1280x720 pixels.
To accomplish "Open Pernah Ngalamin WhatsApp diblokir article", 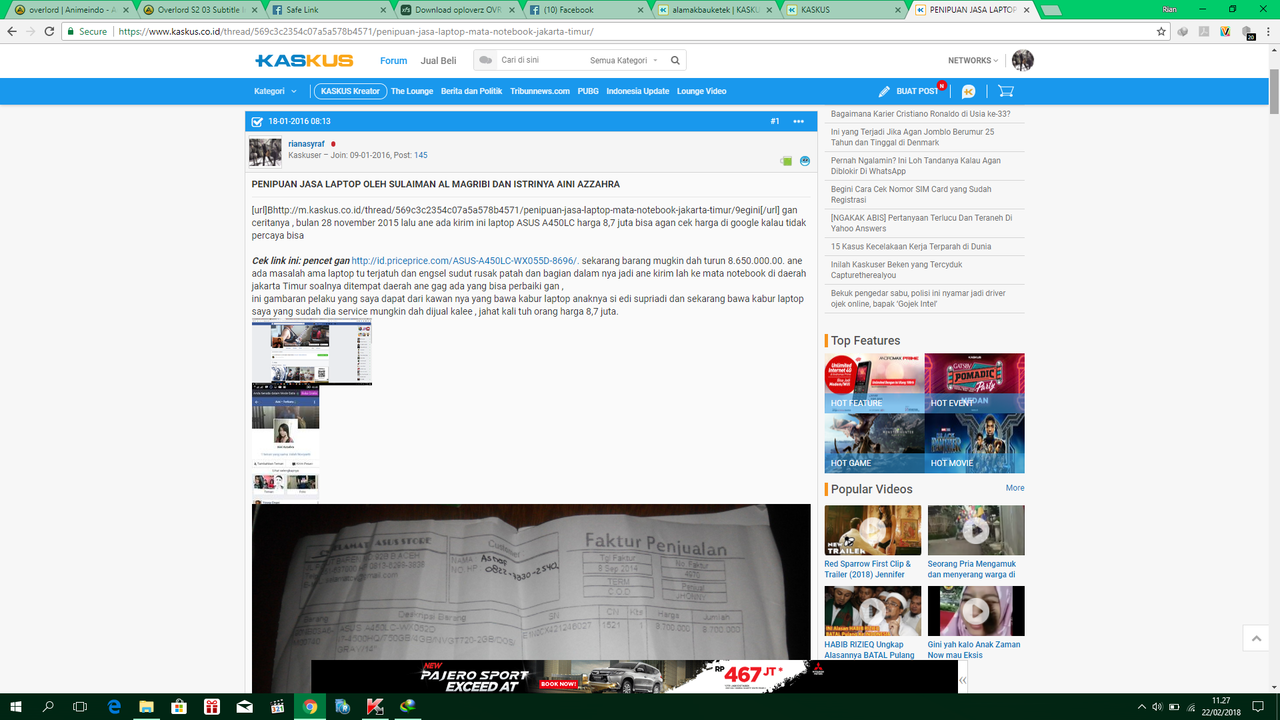I will click(x=915, y=165).
